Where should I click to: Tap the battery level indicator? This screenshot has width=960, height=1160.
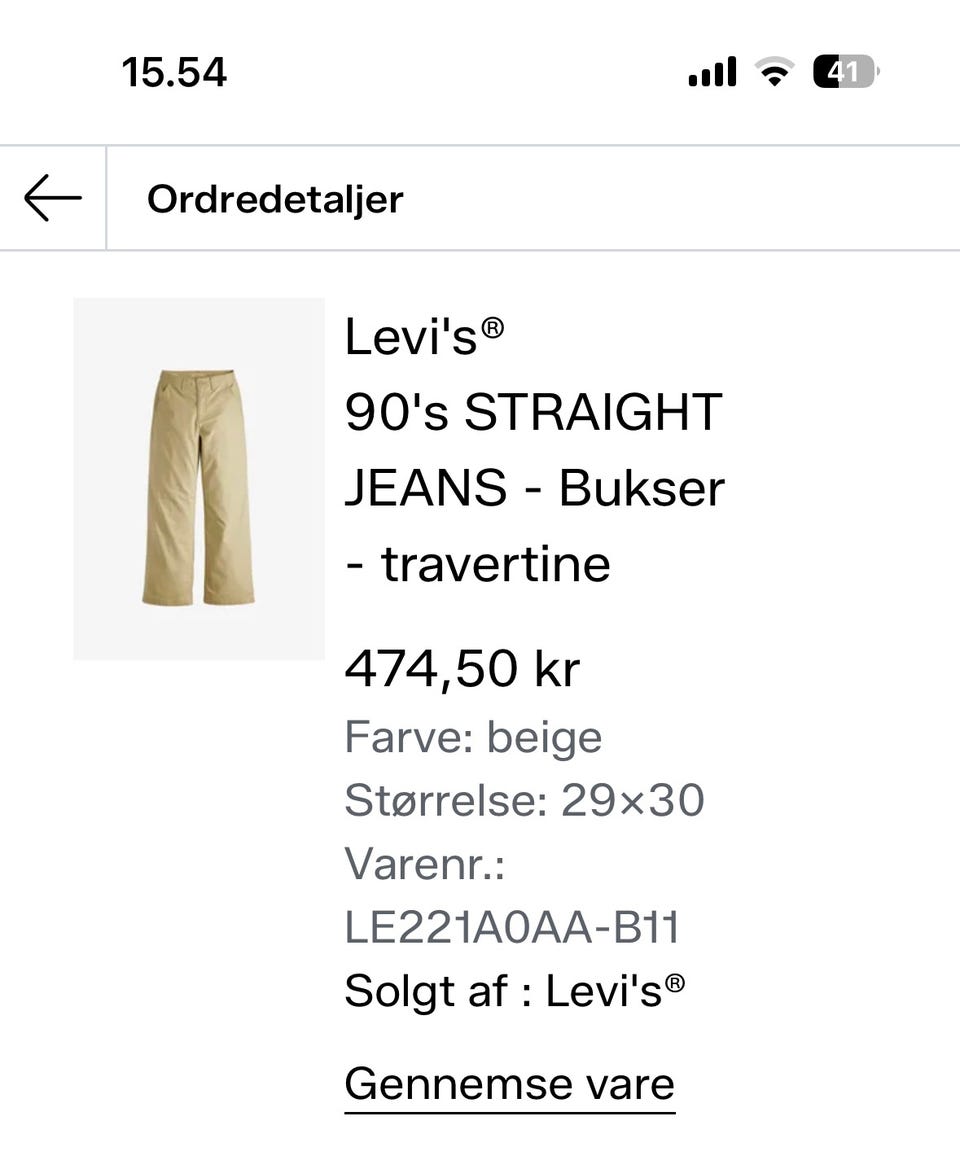point(846,72)
